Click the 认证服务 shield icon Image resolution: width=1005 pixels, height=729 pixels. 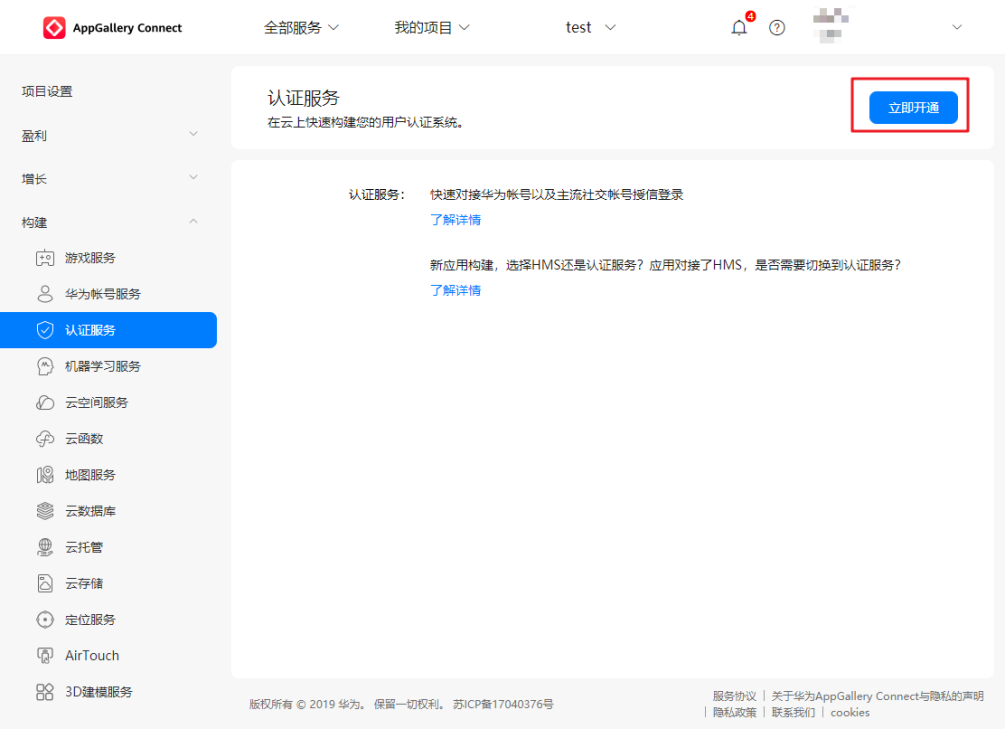[45, 330]
